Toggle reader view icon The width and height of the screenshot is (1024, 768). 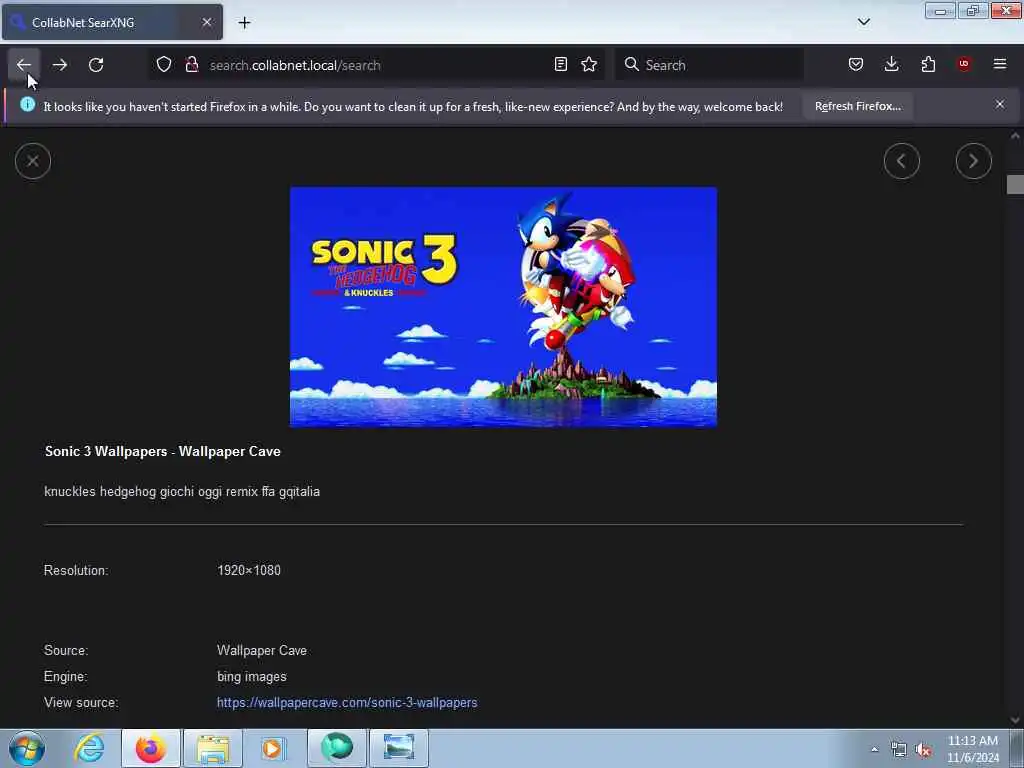tap(560, 64)
